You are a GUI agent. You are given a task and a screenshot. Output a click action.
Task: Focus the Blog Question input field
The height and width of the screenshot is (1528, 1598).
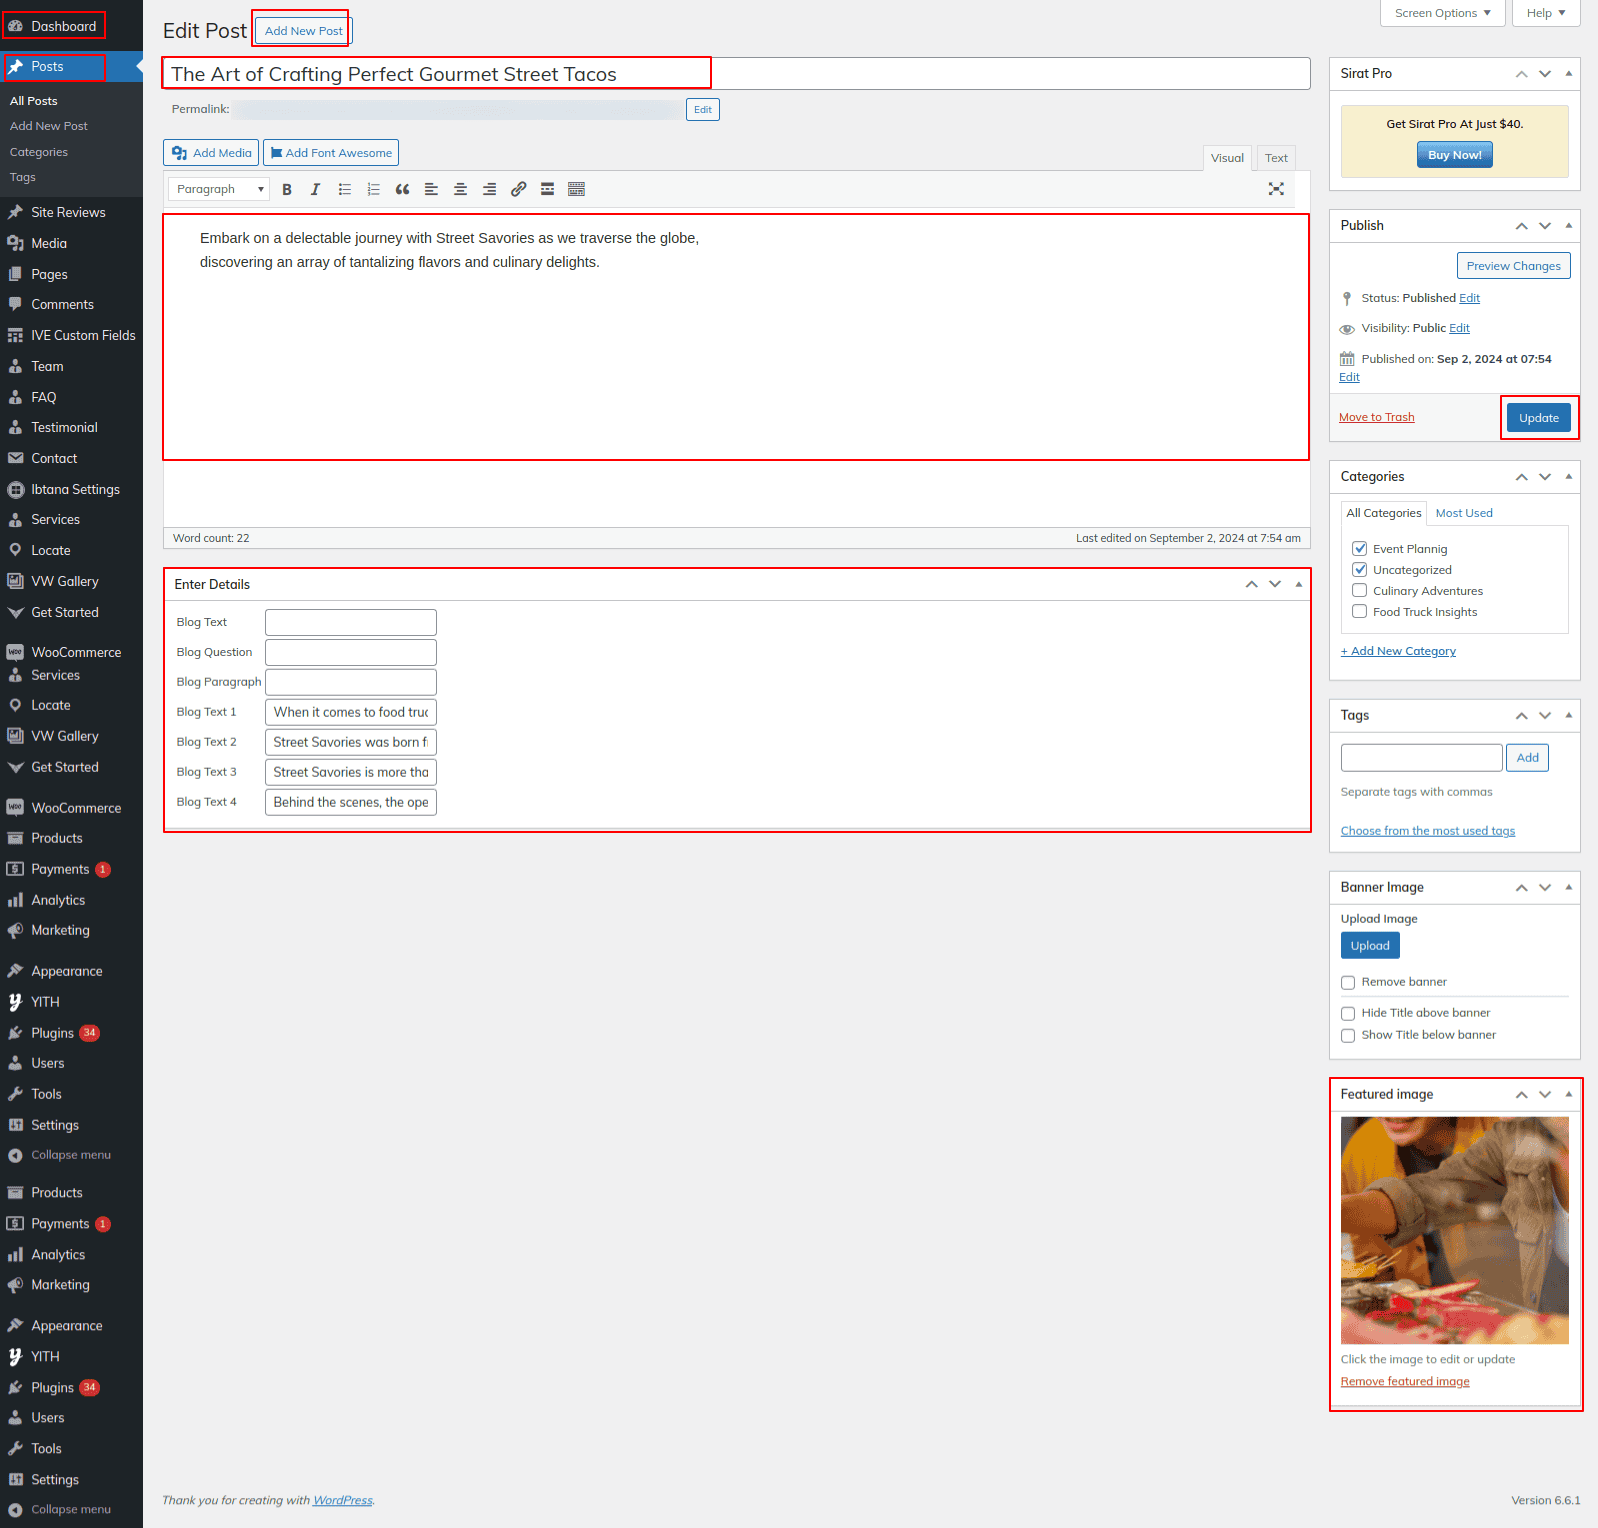pyautogui.click(x=351, y=652)
